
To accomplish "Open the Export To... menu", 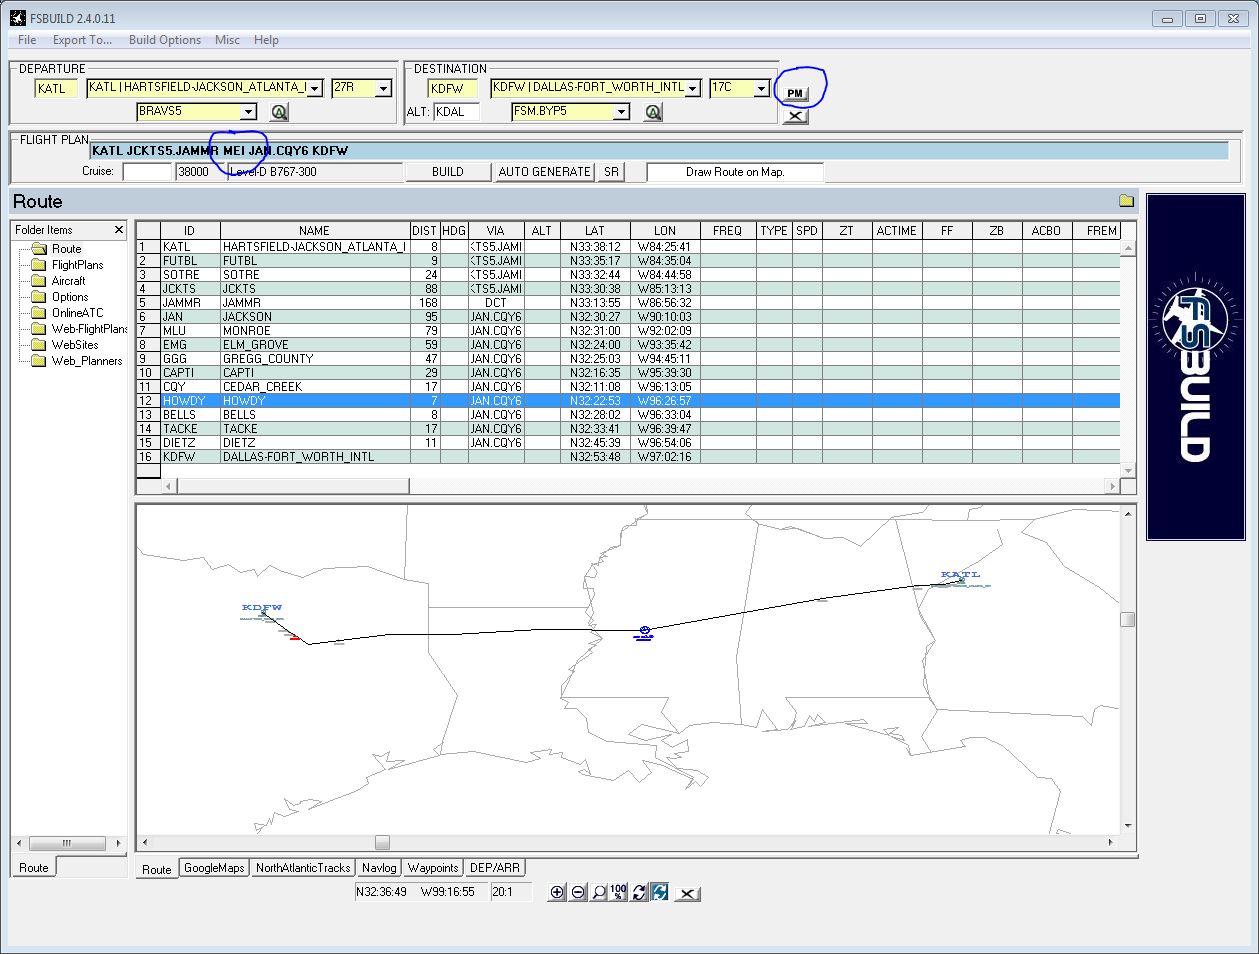I will (x=82, y=40).
